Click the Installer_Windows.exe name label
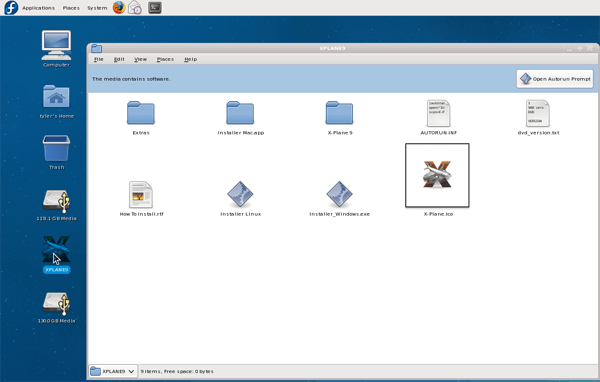Viewport: 600px width, 382px height. click(x=339, y=214)
